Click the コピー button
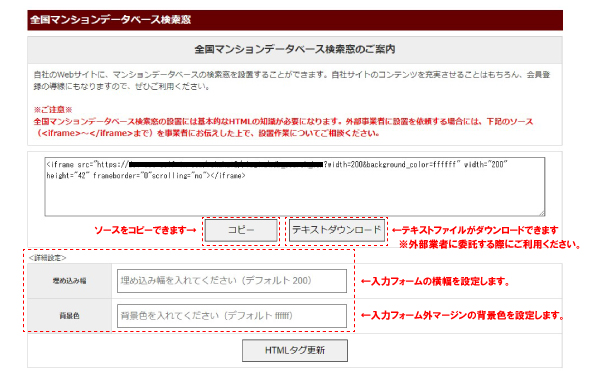 click(x=241, y=230)
